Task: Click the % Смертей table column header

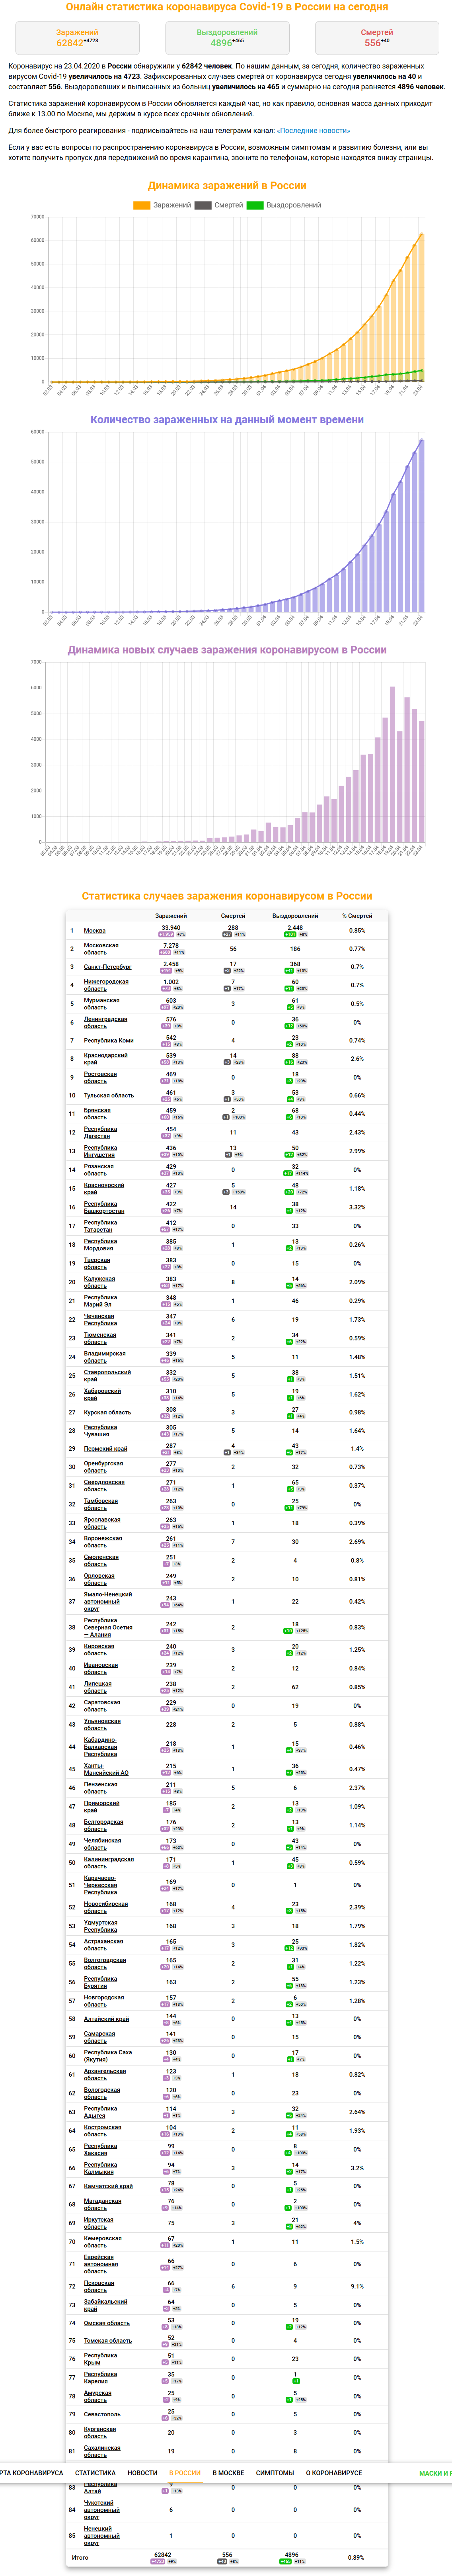Action: click(357, 915)
